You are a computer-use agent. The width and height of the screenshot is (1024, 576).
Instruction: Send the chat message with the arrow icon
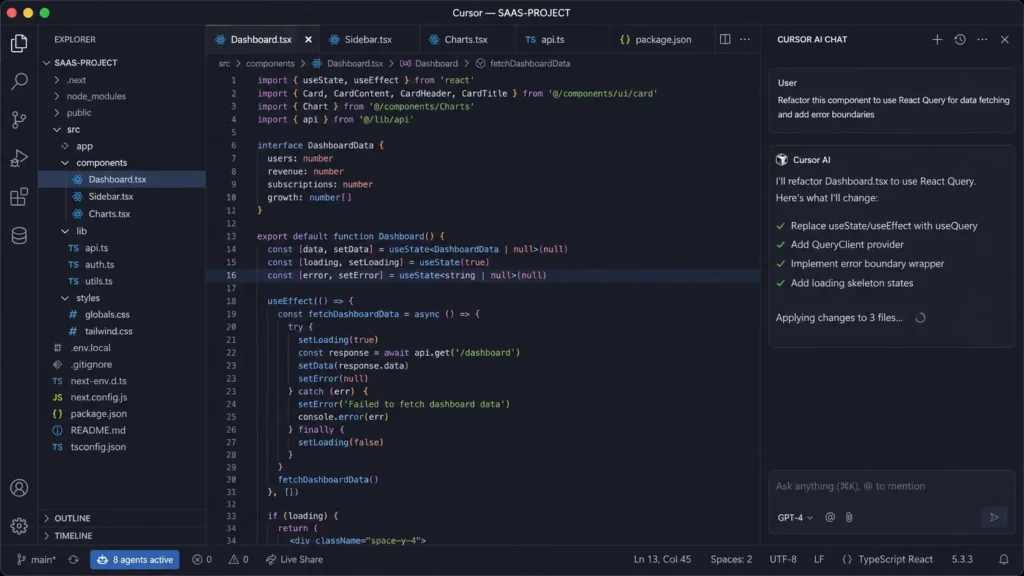pyautogui.click(x=993, y=517)
